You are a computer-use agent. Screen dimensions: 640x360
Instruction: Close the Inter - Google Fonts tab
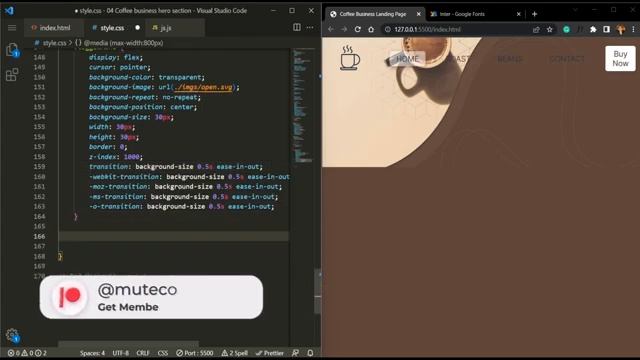pyautogui.click(x=518, y=14)
